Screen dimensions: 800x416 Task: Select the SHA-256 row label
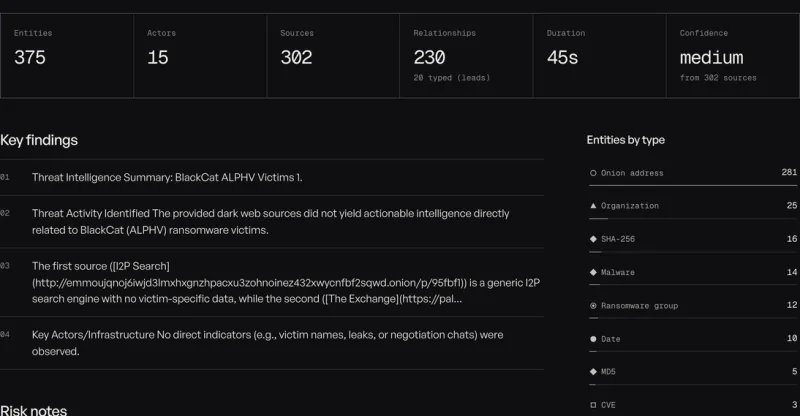click(618, 239)
